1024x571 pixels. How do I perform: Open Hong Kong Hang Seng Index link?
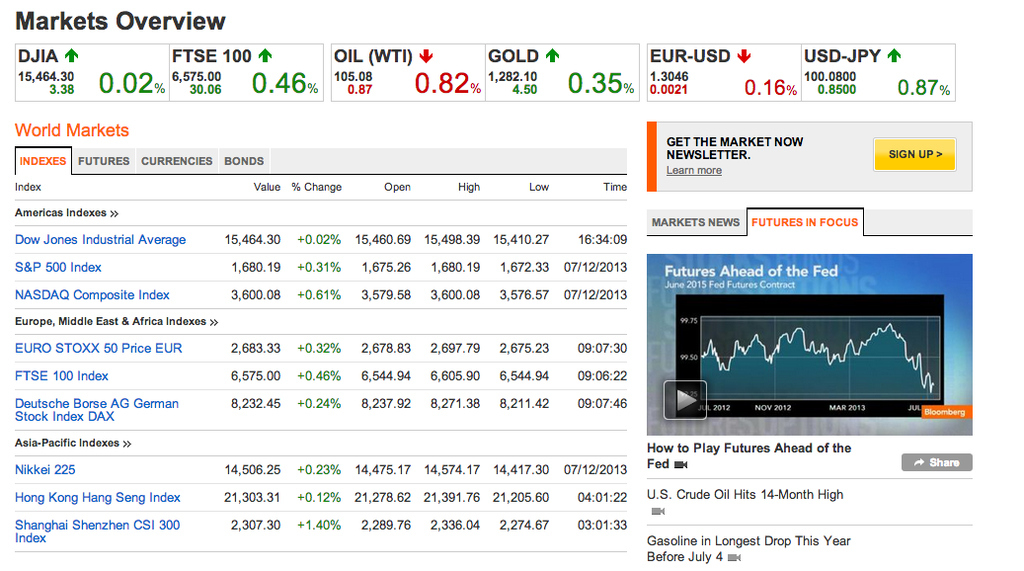pos(97,497)
